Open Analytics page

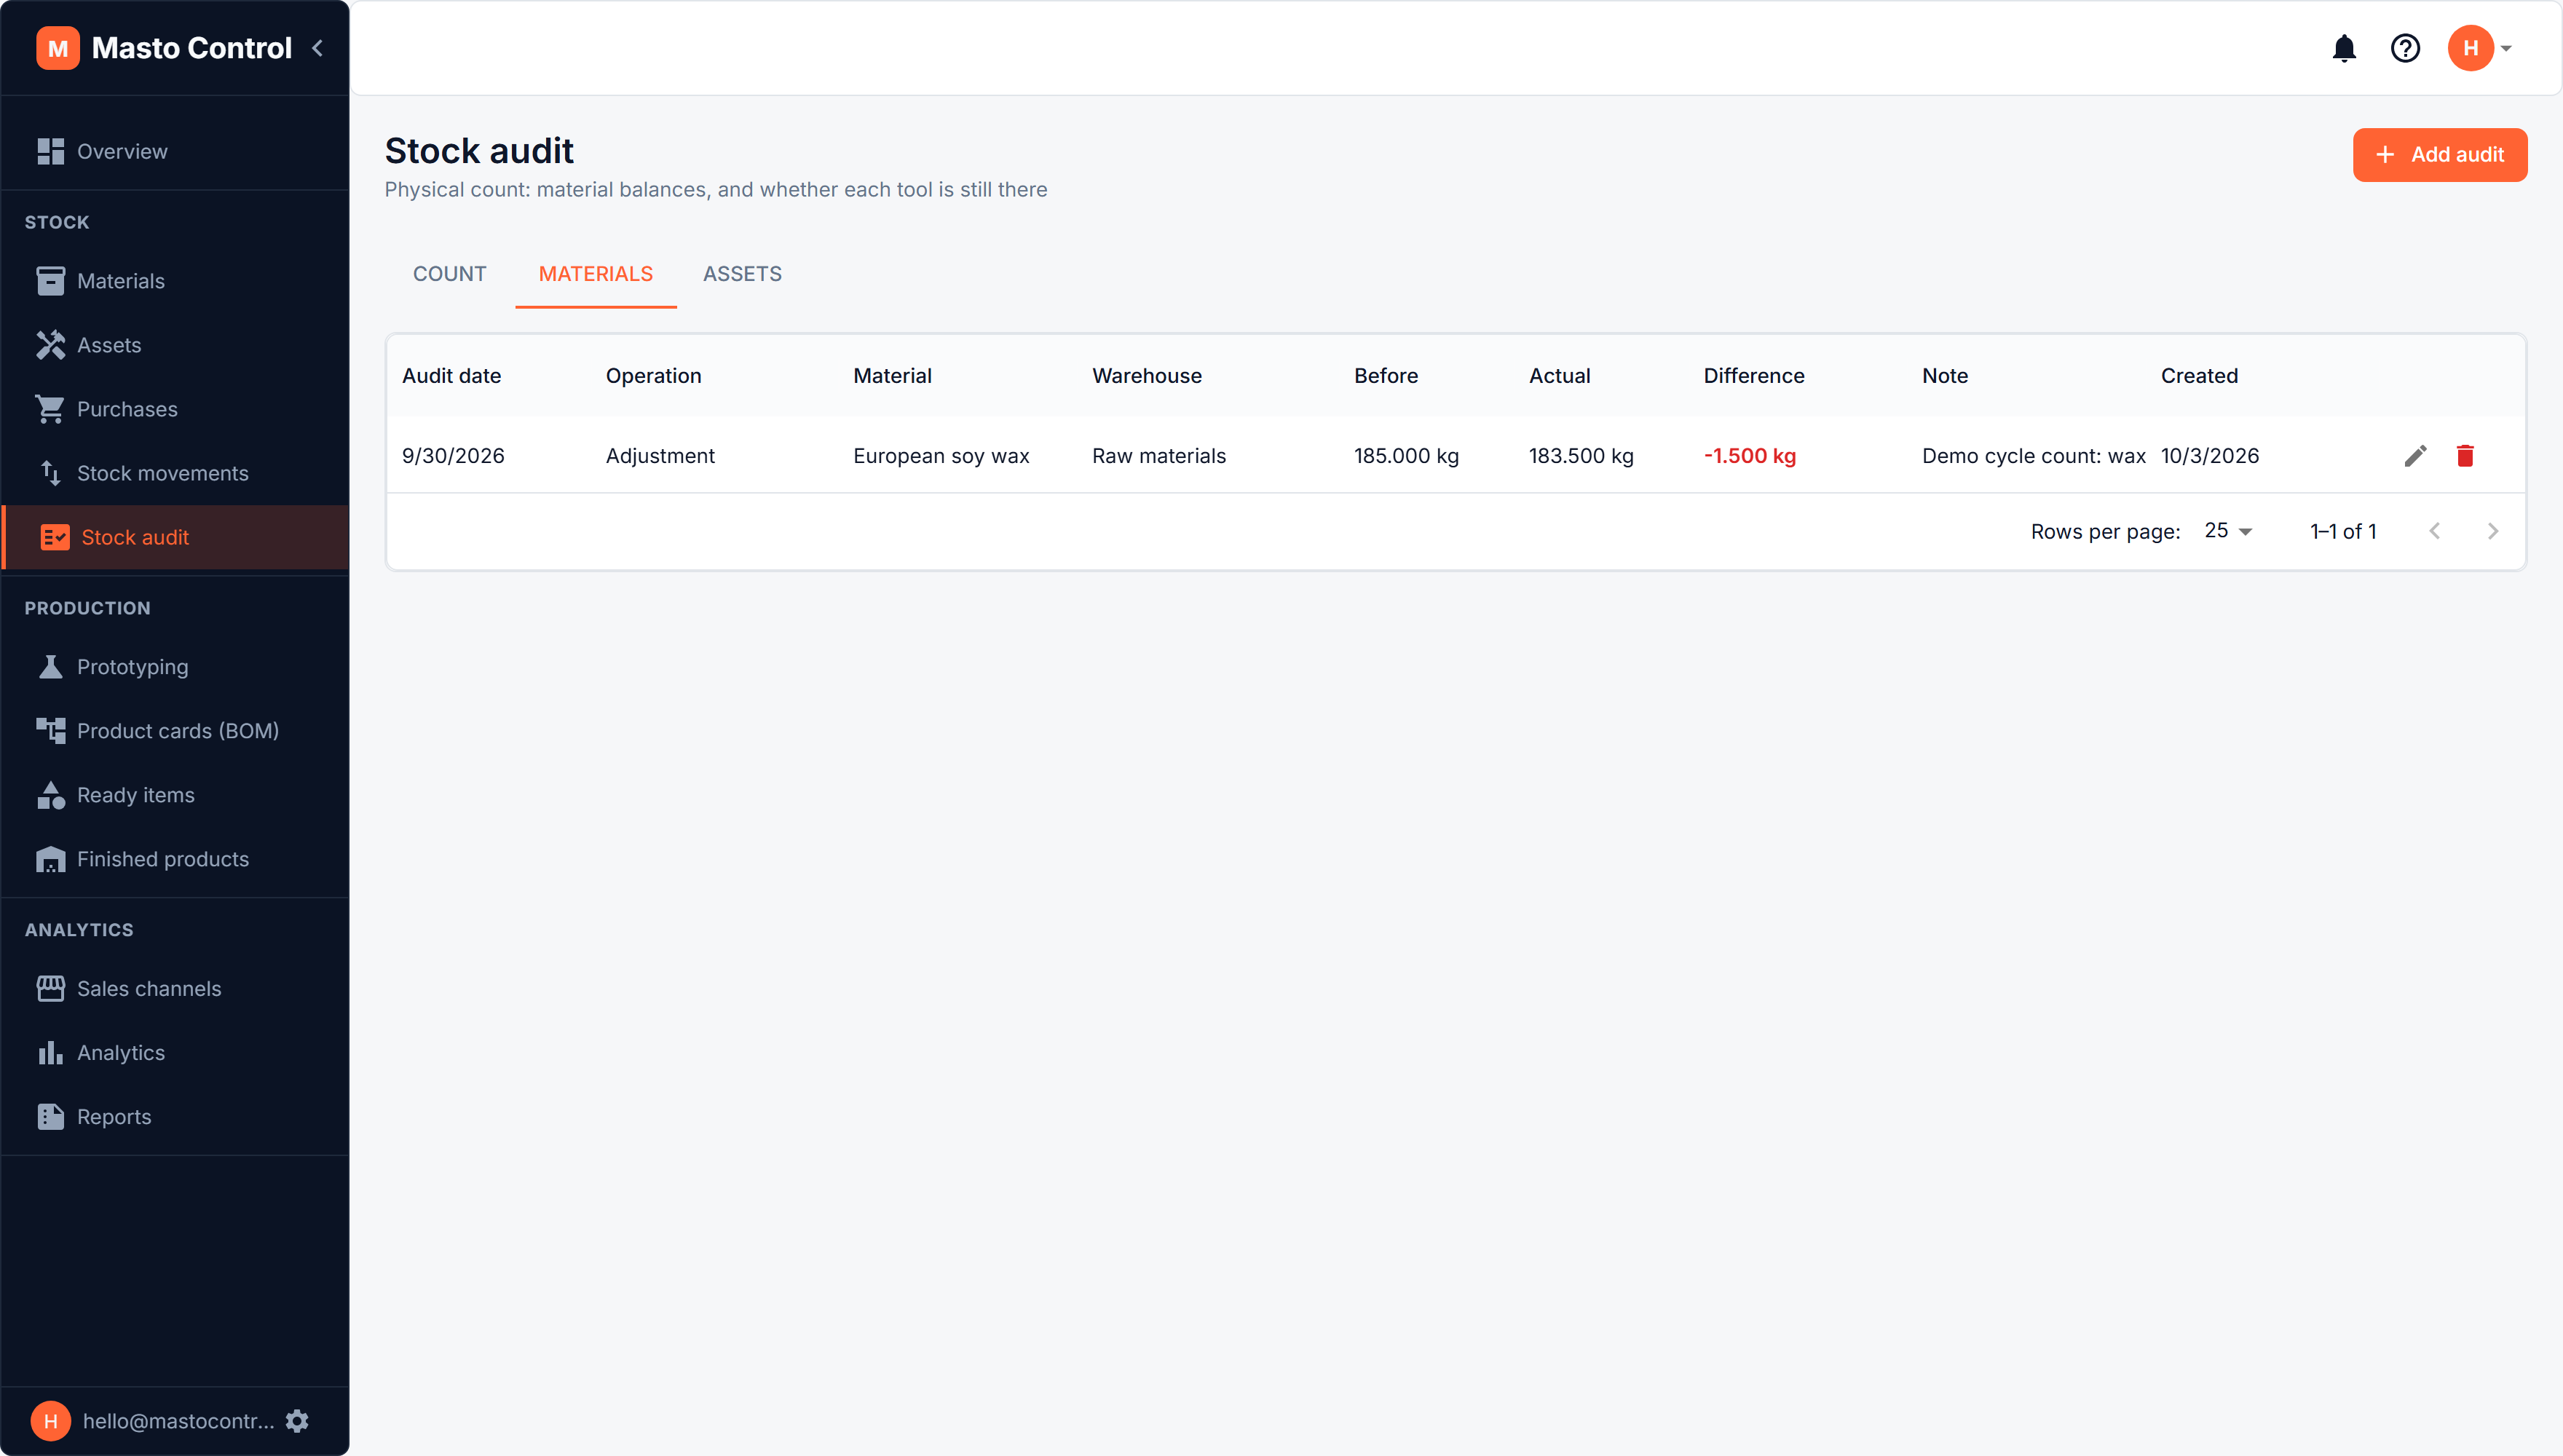pyautogui.click(x=175, y=1053)
